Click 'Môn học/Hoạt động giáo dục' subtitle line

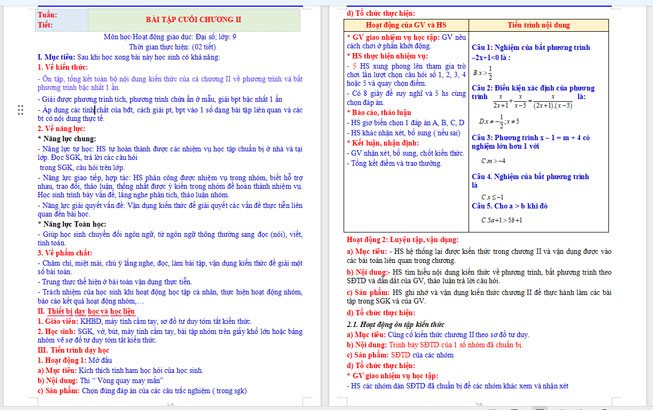pyautogui.click(x=163, y=36)
